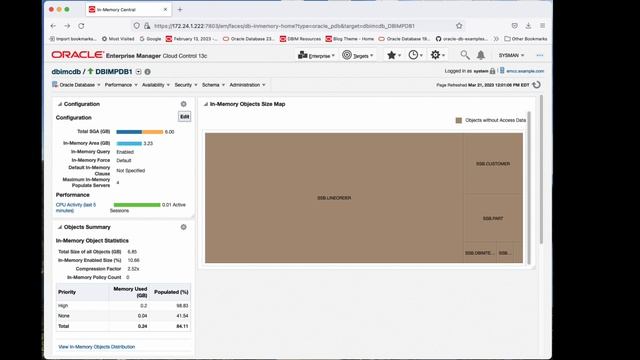The height and width of the screenshot is (360, 640).
Task: Click the Oracle logo
Action: 77,55
